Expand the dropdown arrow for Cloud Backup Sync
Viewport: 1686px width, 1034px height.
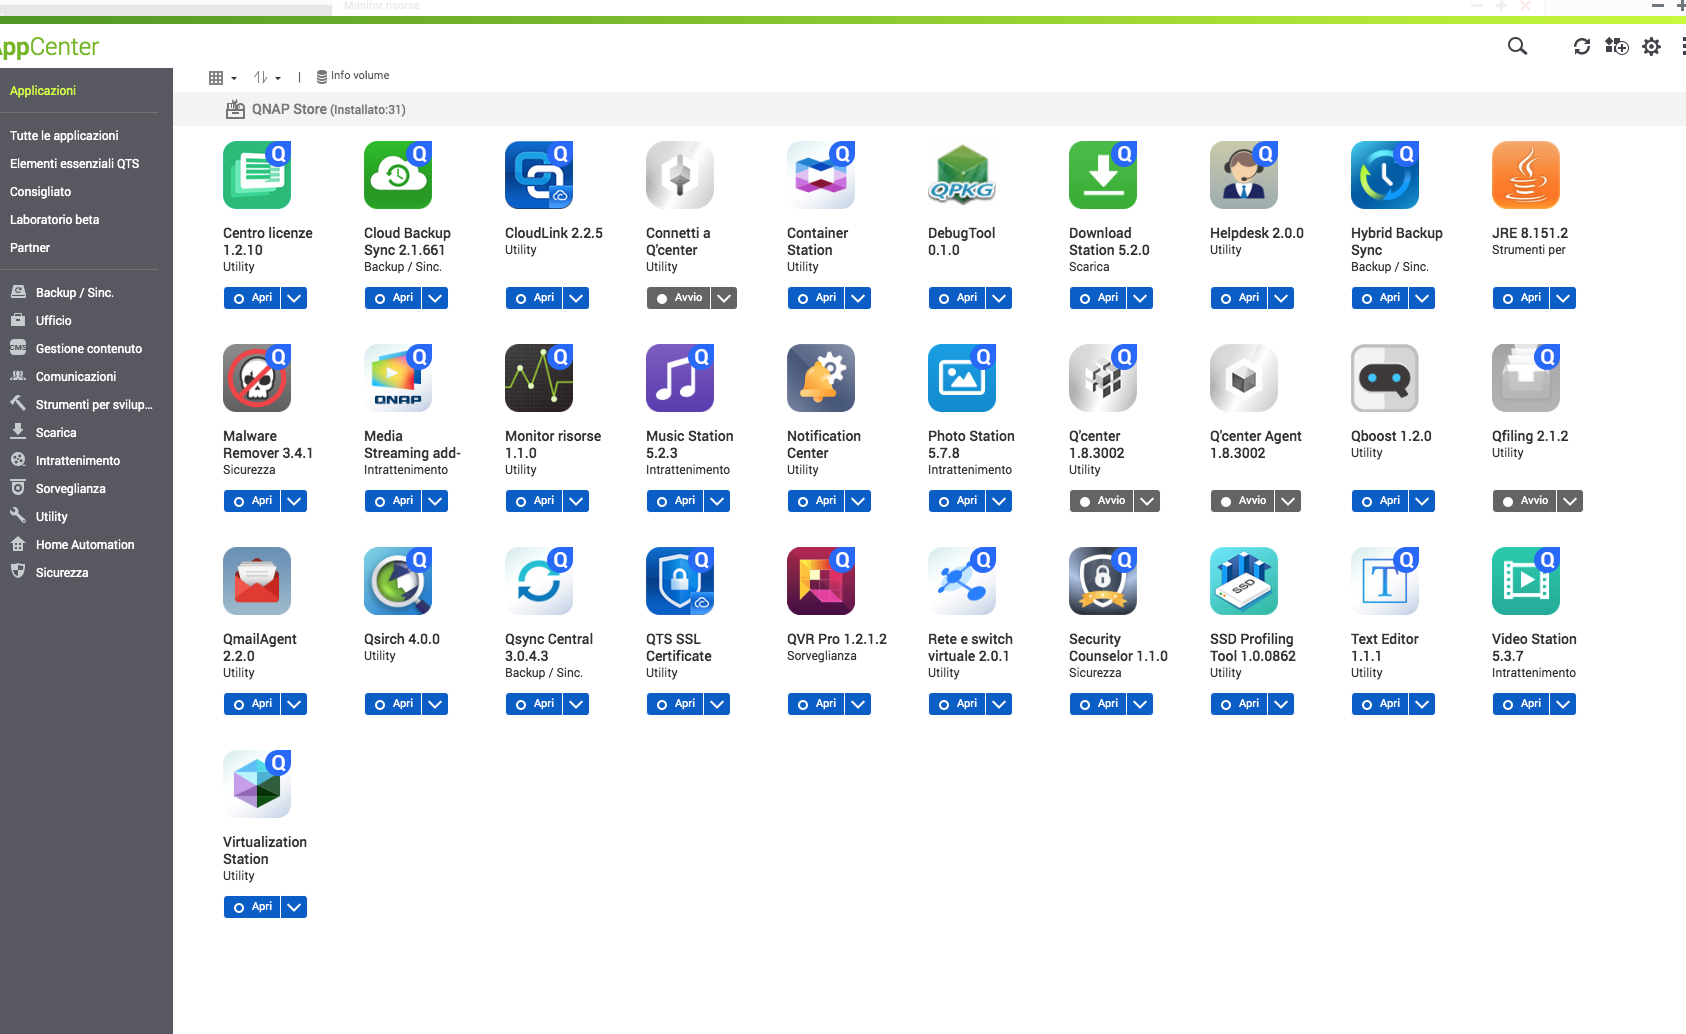[435, 298]
